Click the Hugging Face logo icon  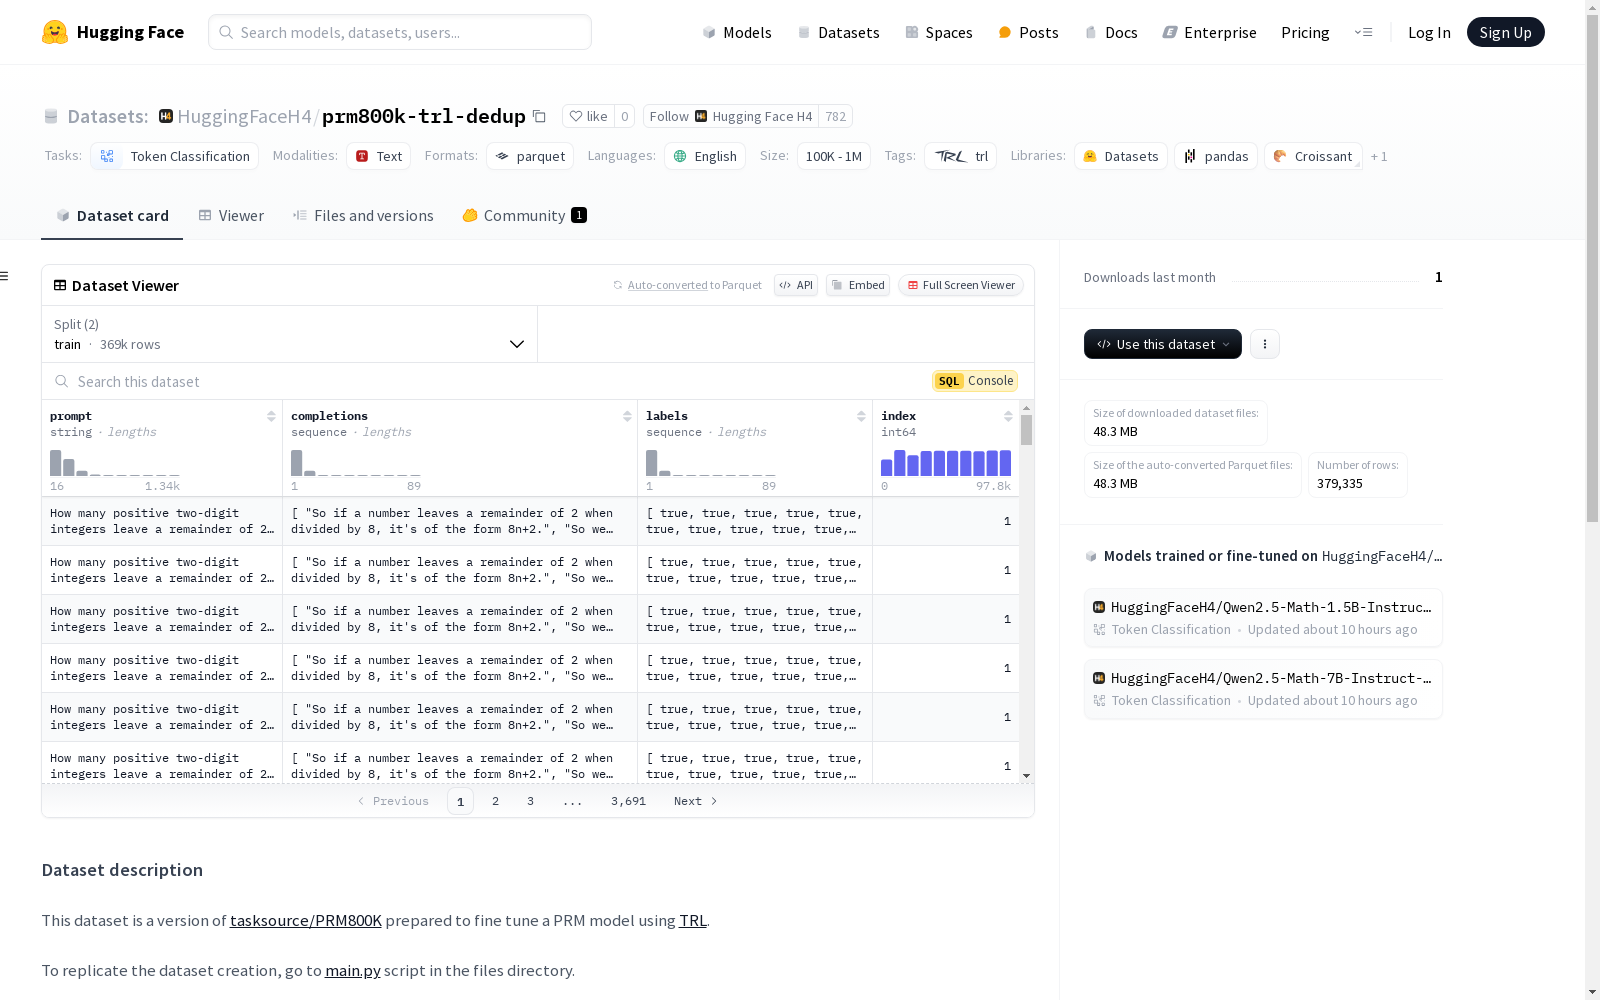coord(55,32)
